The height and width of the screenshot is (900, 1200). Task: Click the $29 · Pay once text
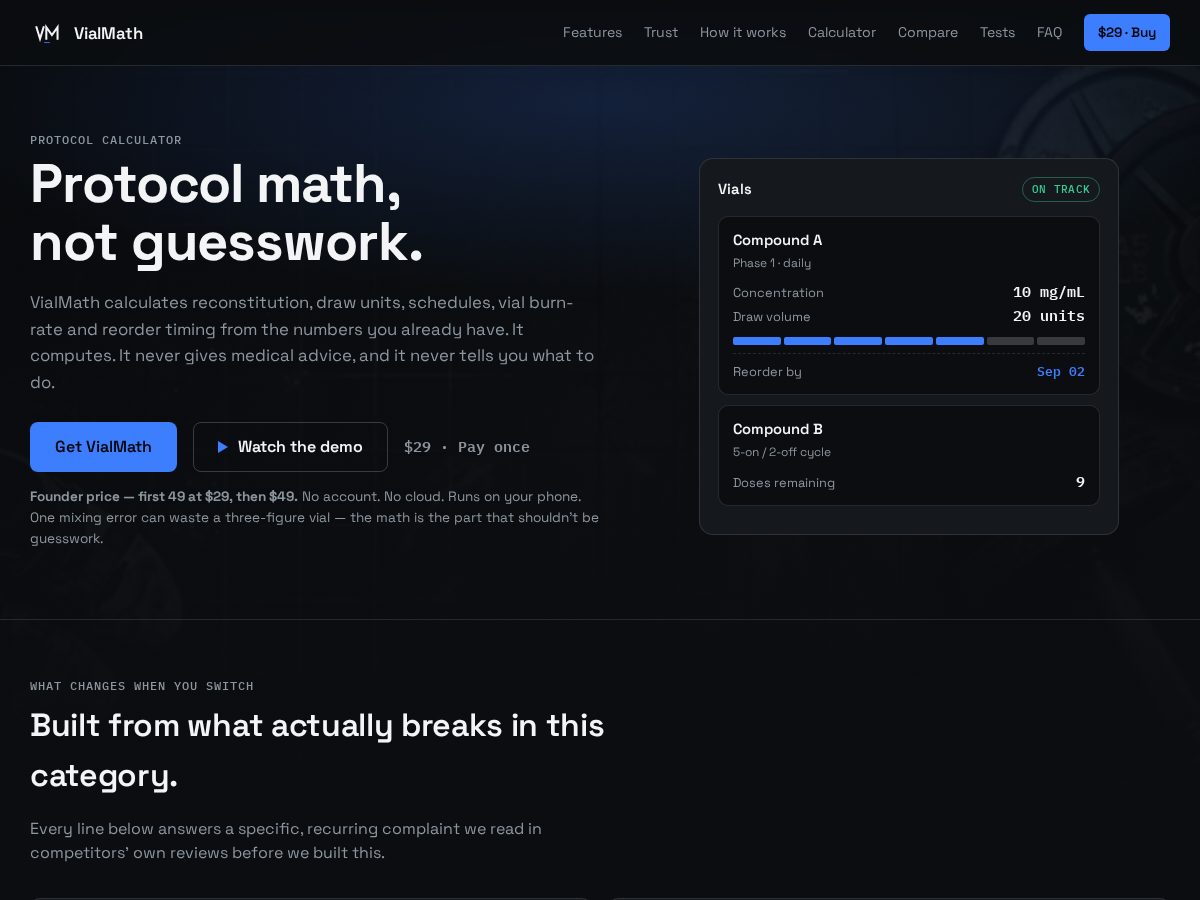coord(467,447)
